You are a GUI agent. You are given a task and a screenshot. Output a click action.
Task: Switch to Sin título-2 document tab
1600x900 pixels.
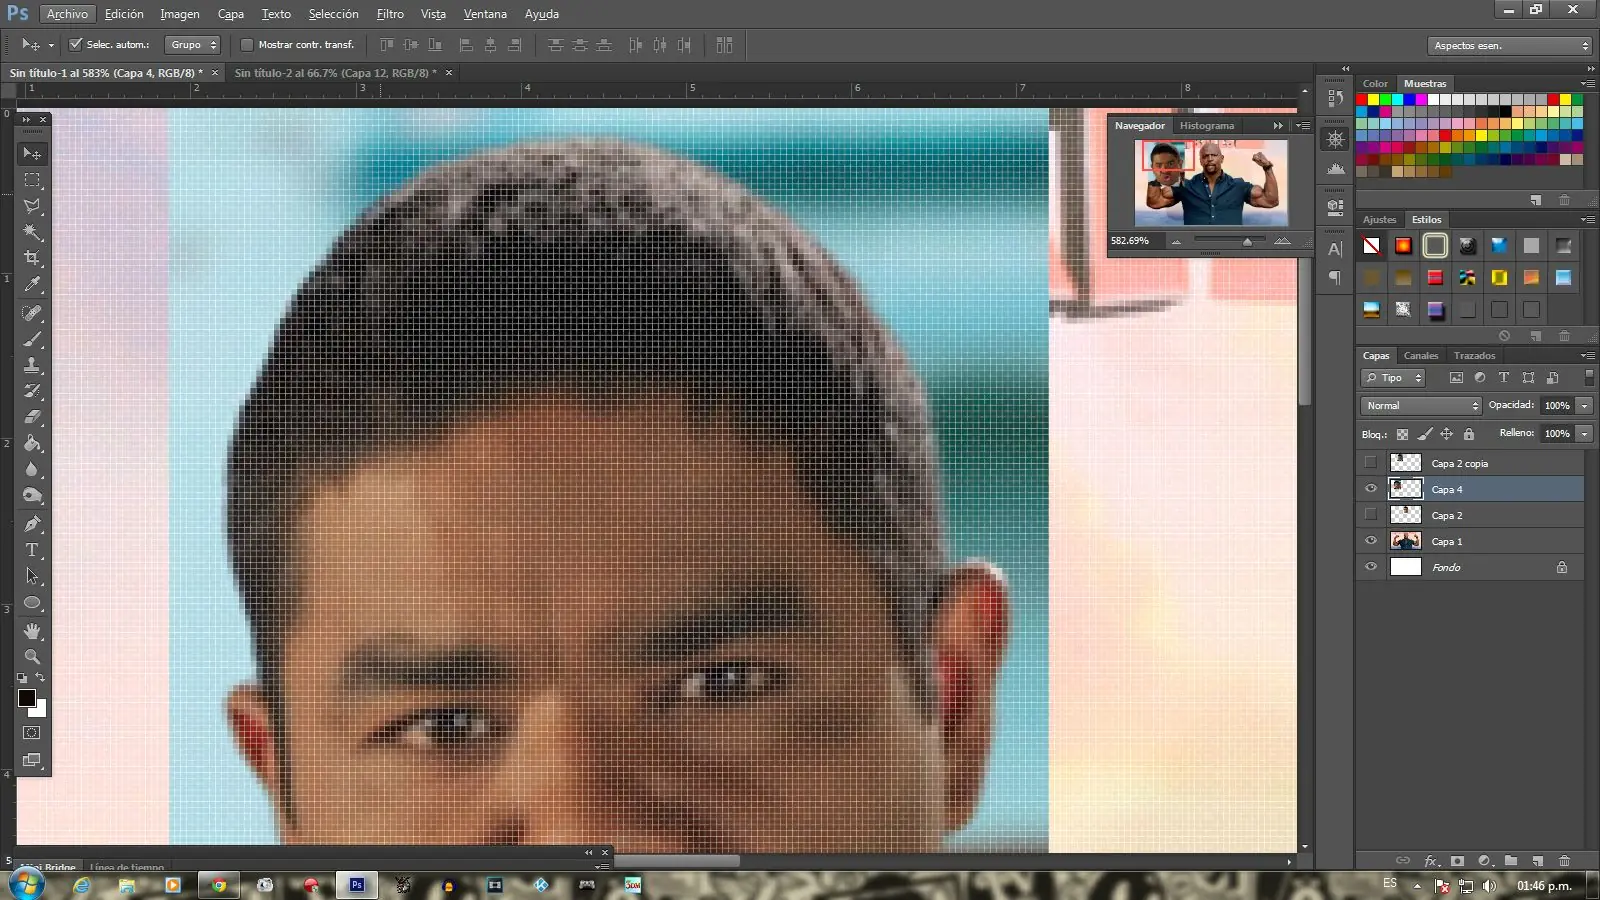tap(335, 73)
